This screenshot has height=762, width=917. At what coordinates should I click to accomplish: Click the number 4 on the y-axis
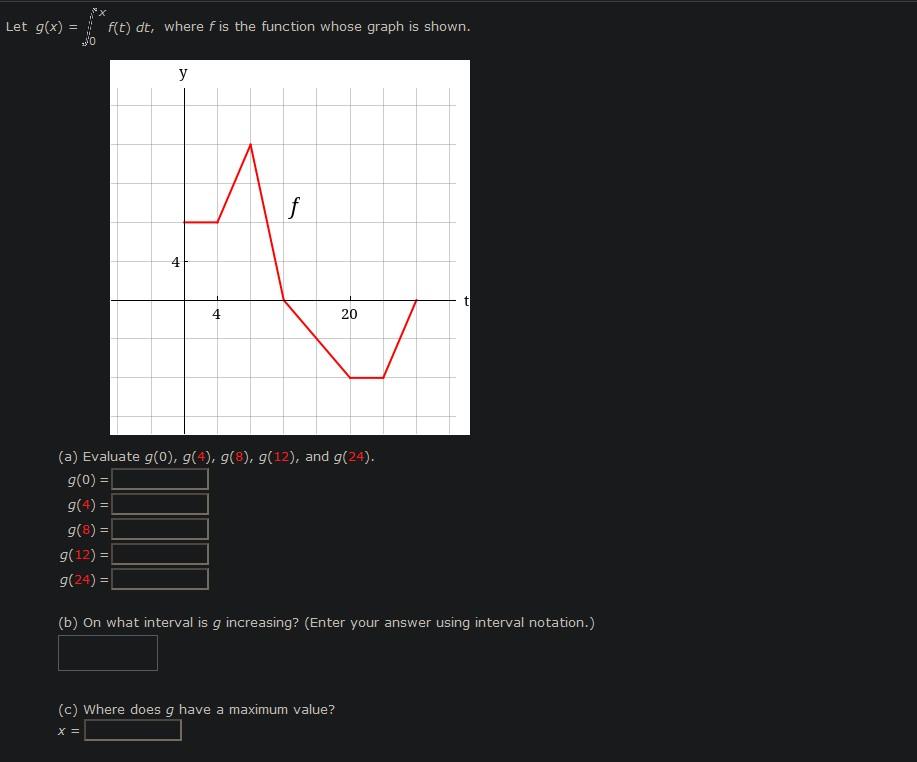(x=175, y=262)
